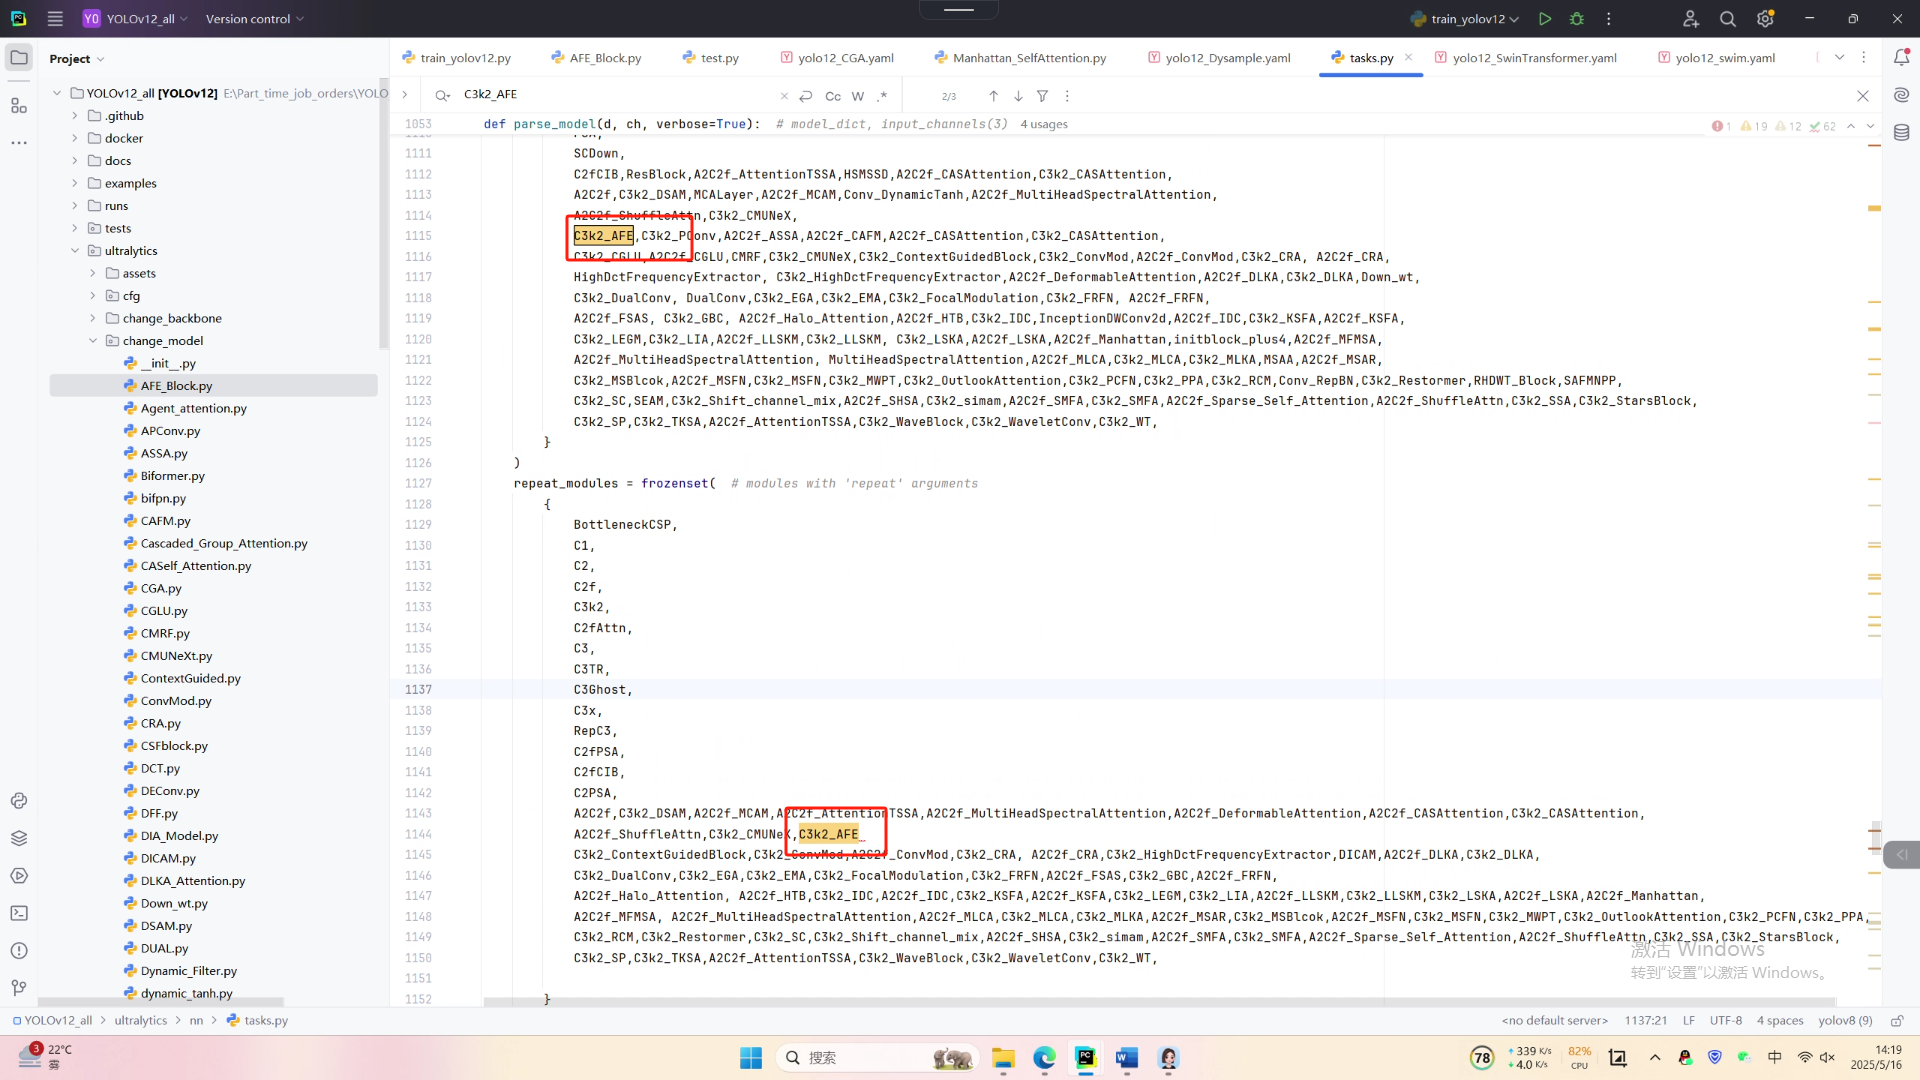Open Database tool window on right sidebar
Image resolution: width=1920 pixels, height=1080 pixels.
(1901, 132)
